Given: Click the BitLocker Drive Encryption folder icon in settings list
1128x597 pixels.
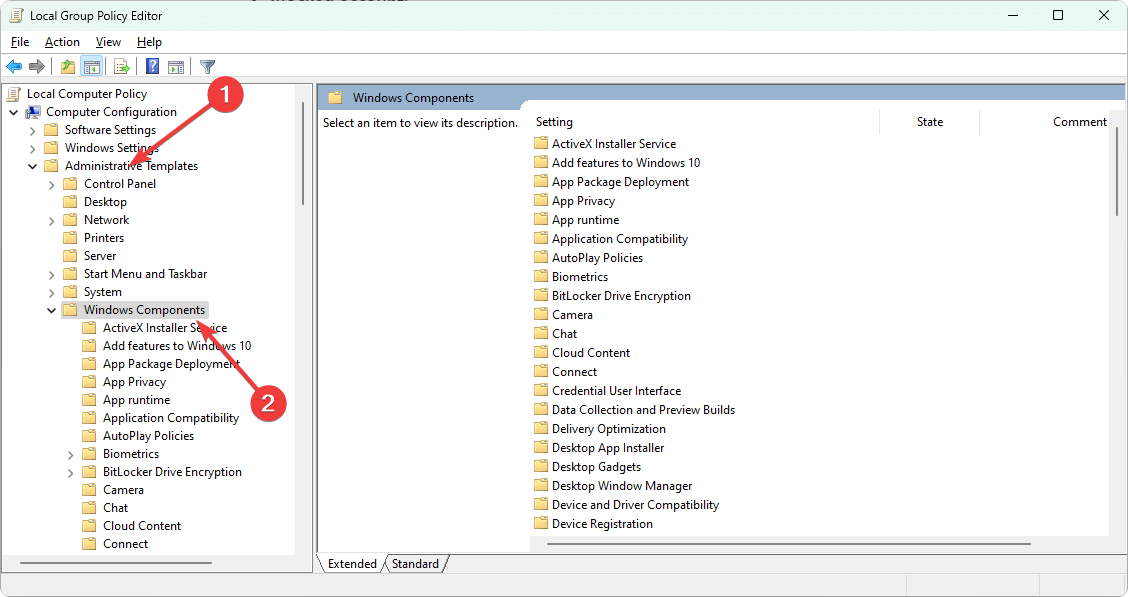Looking at the screenshot, I should click(541, 296).
